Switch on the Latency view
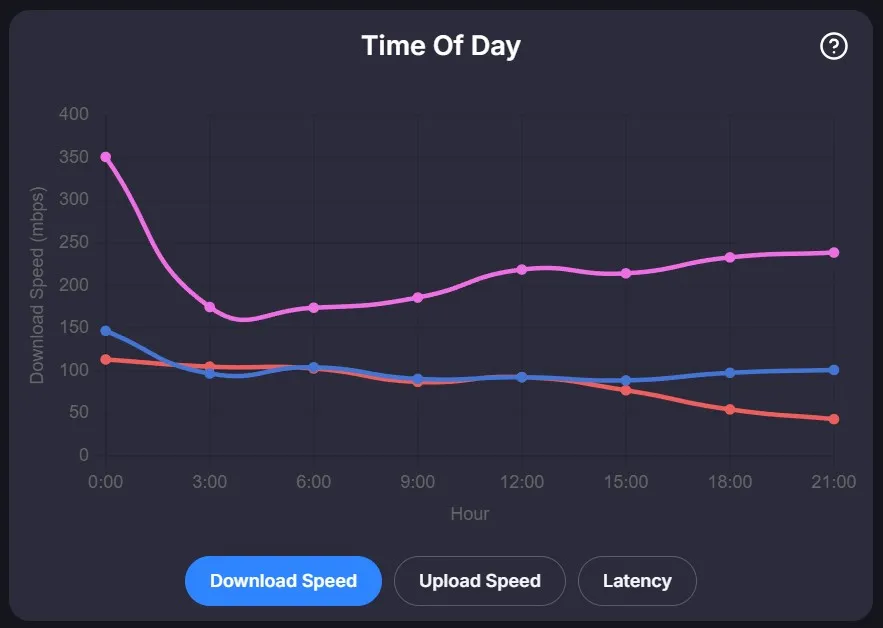This screenshot has width=883, height=628. [x=637, y=581]
